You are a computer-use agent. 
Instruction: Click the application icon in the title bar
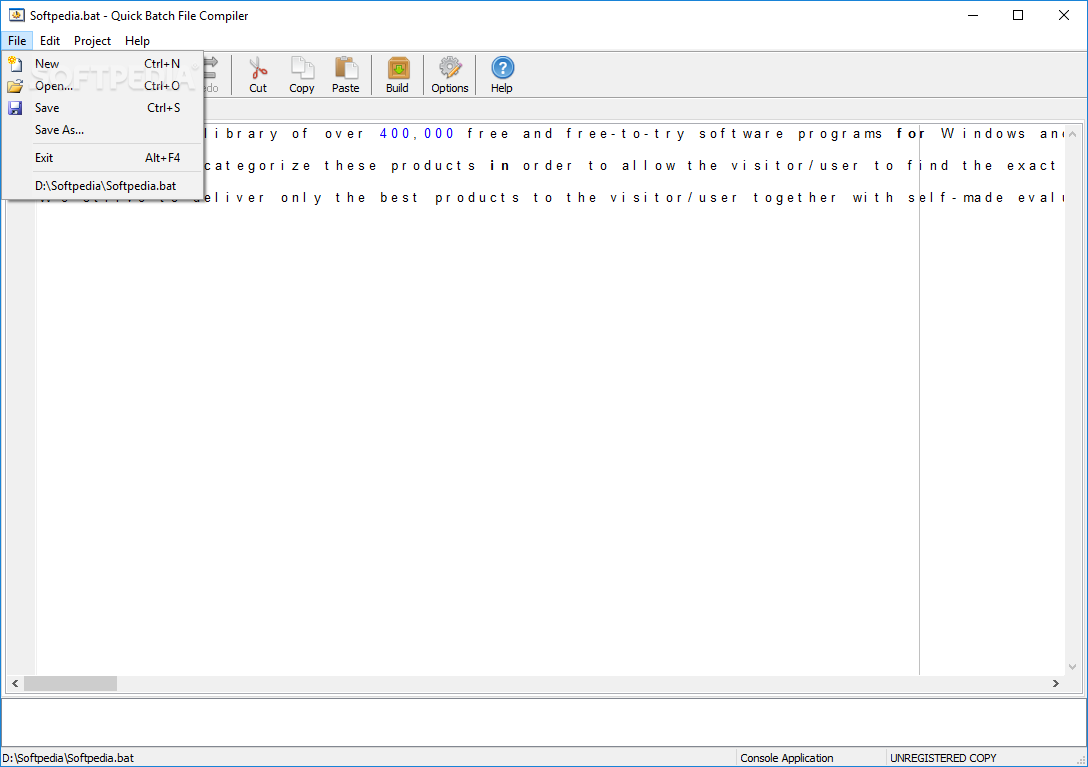point(16,15)
